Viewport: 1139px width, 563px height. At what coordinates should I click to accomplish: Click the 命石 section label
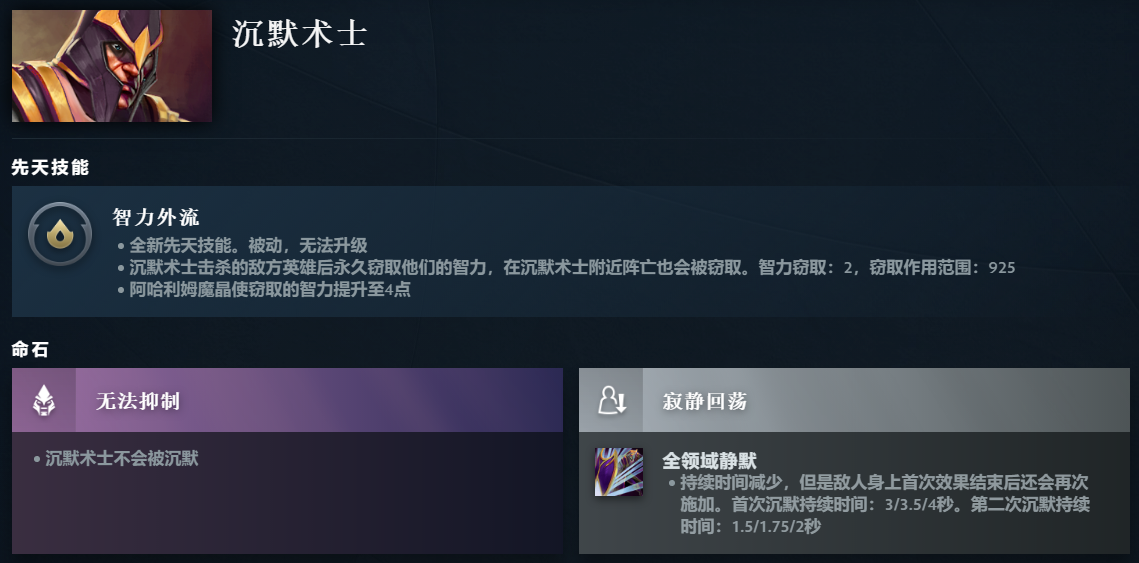pyautogui.click(x=31, y=349)
